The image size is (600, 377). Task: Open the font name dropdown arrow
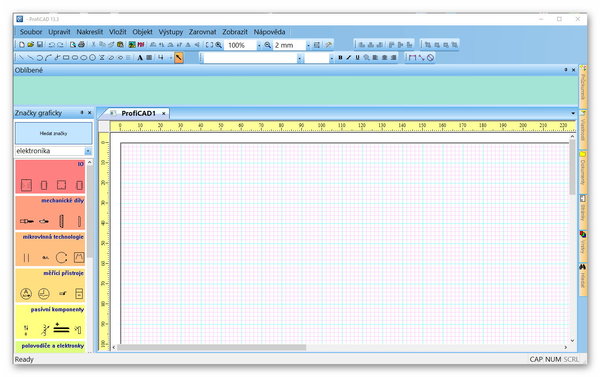tap(300, 58)
